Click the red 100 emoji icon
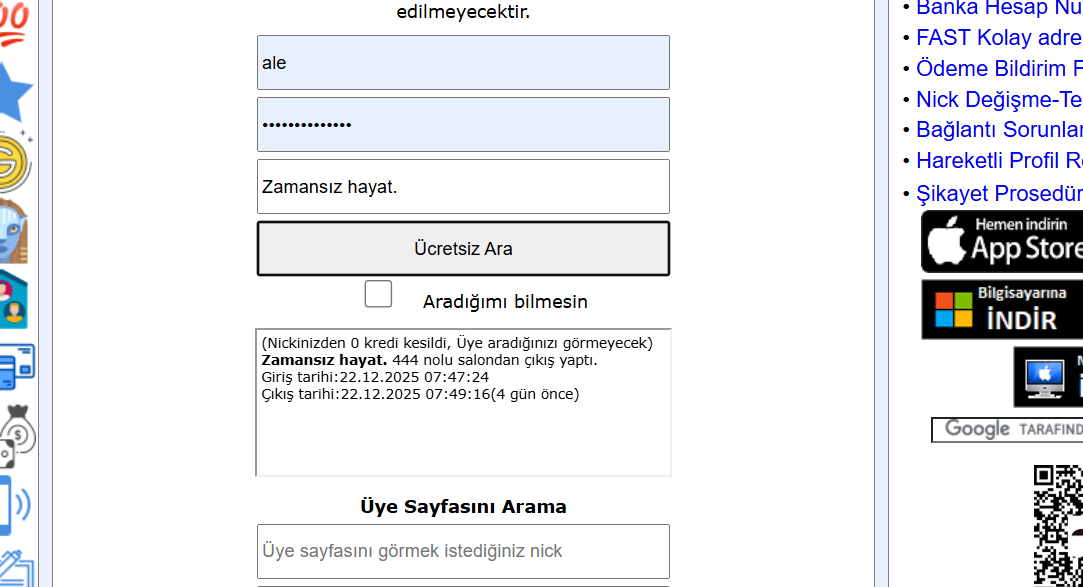Screen dimensions: 1083x587 [14, 25]
